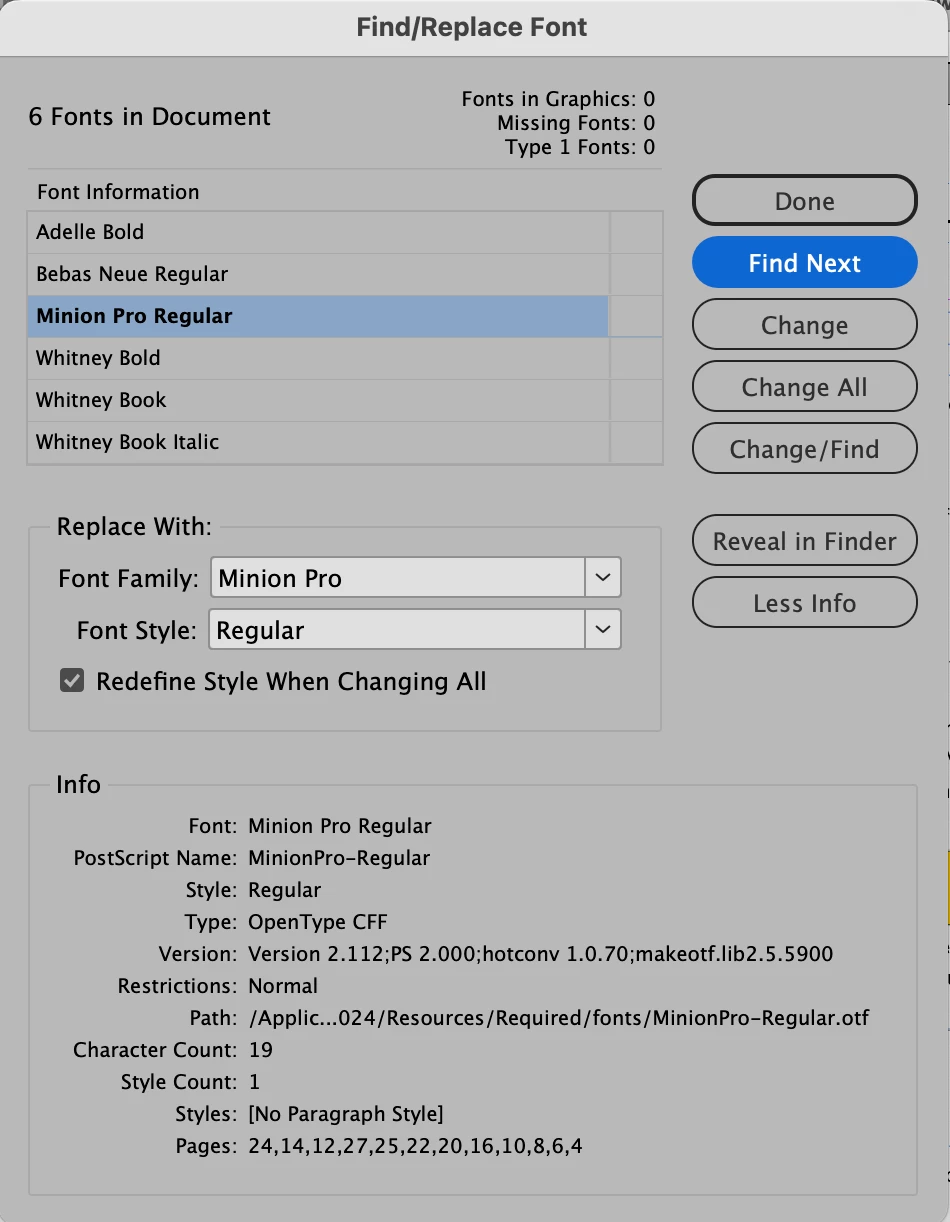Click the Version info value
The image size is (950, 1222).
(x=540, y=954)
